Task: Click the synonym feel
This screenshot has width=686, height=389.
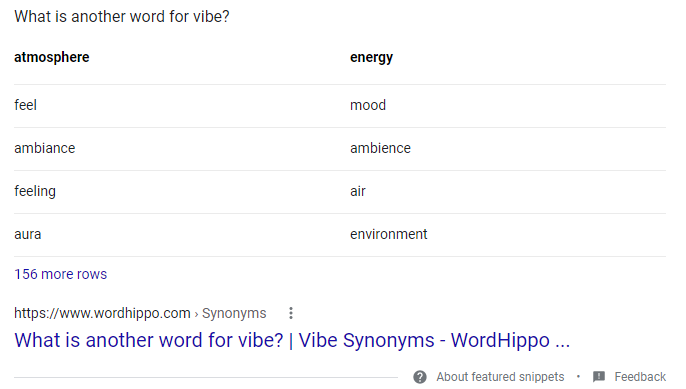Action: click(x=25, y=105)
